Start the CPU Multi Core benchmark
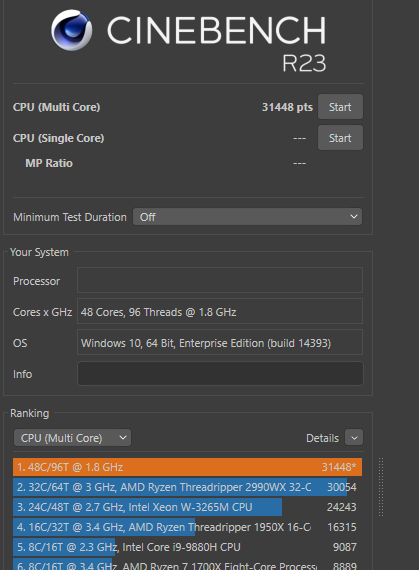Screen dimensions: 419x570 pos(340,107)
